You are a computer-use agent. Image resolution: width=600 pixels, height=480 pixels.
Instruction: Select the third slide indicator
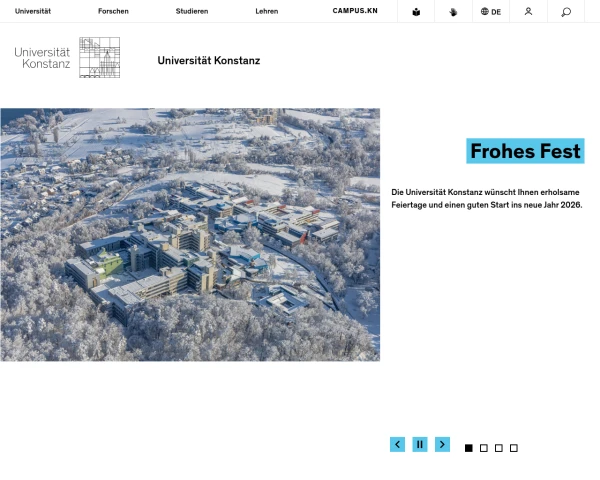[499, 448]
